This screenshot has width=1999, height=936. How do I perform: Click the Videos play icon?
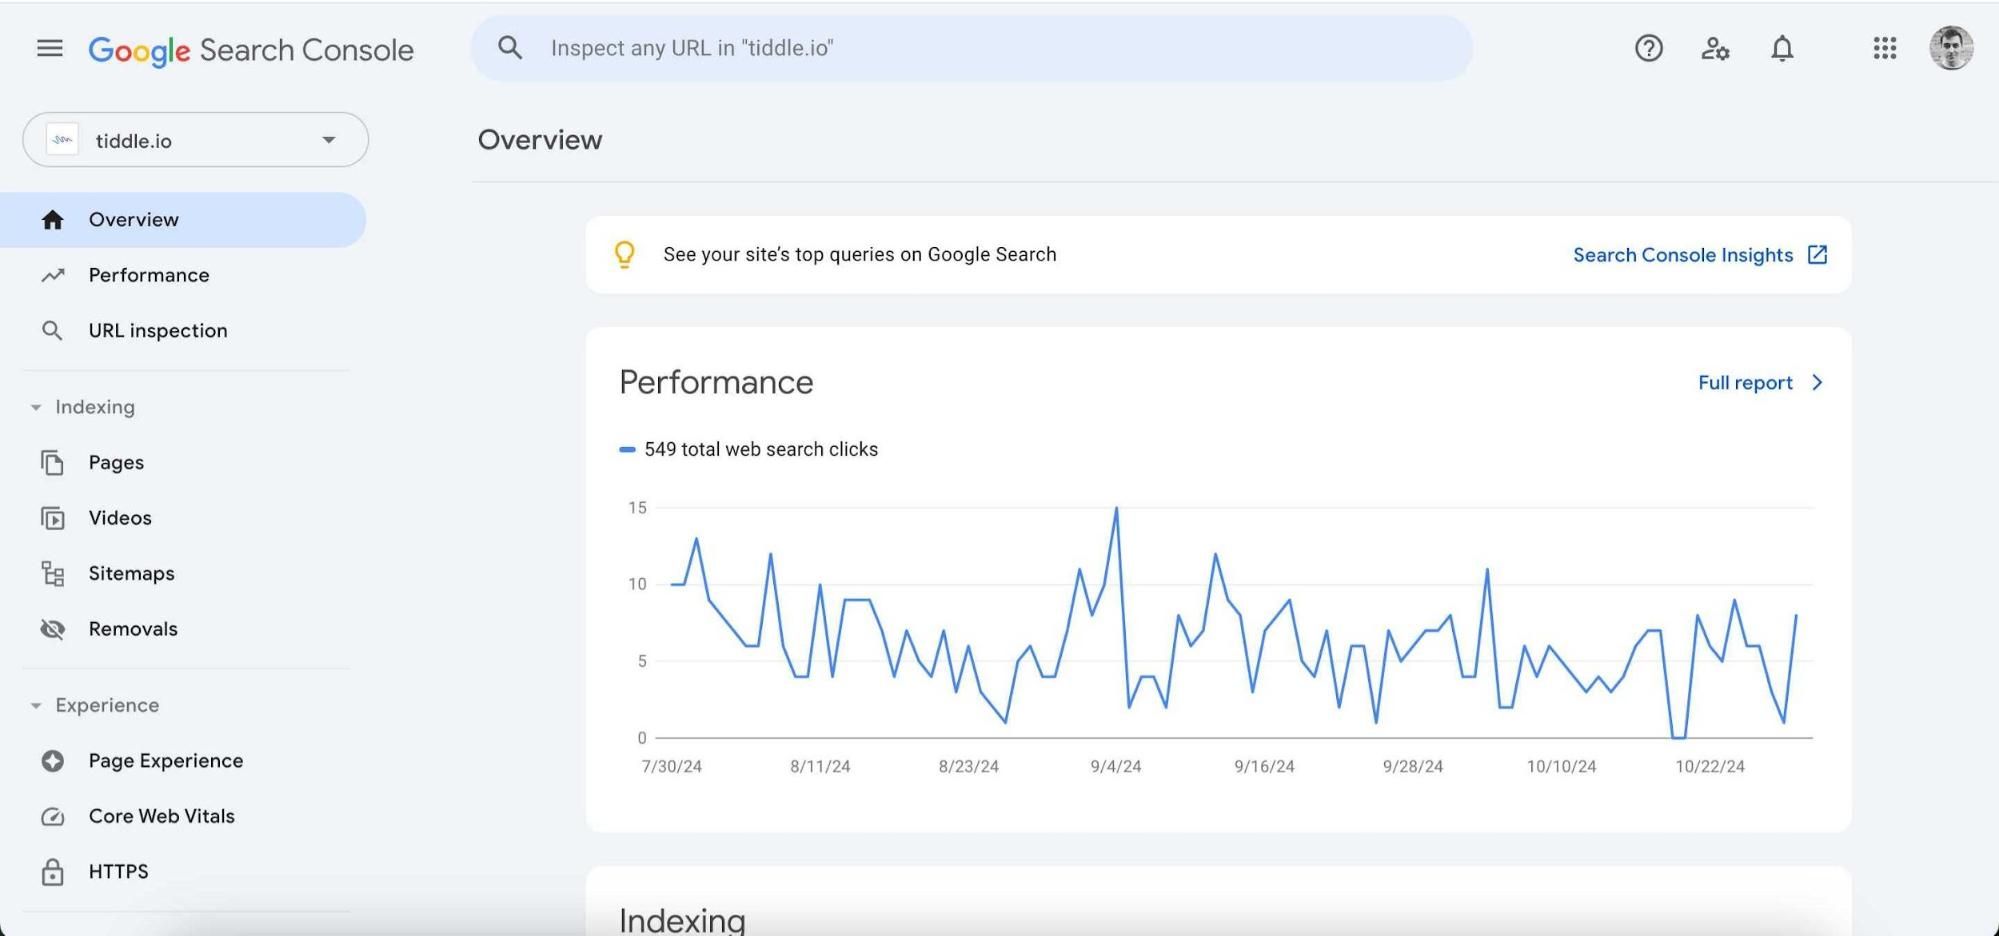[52, 518]
